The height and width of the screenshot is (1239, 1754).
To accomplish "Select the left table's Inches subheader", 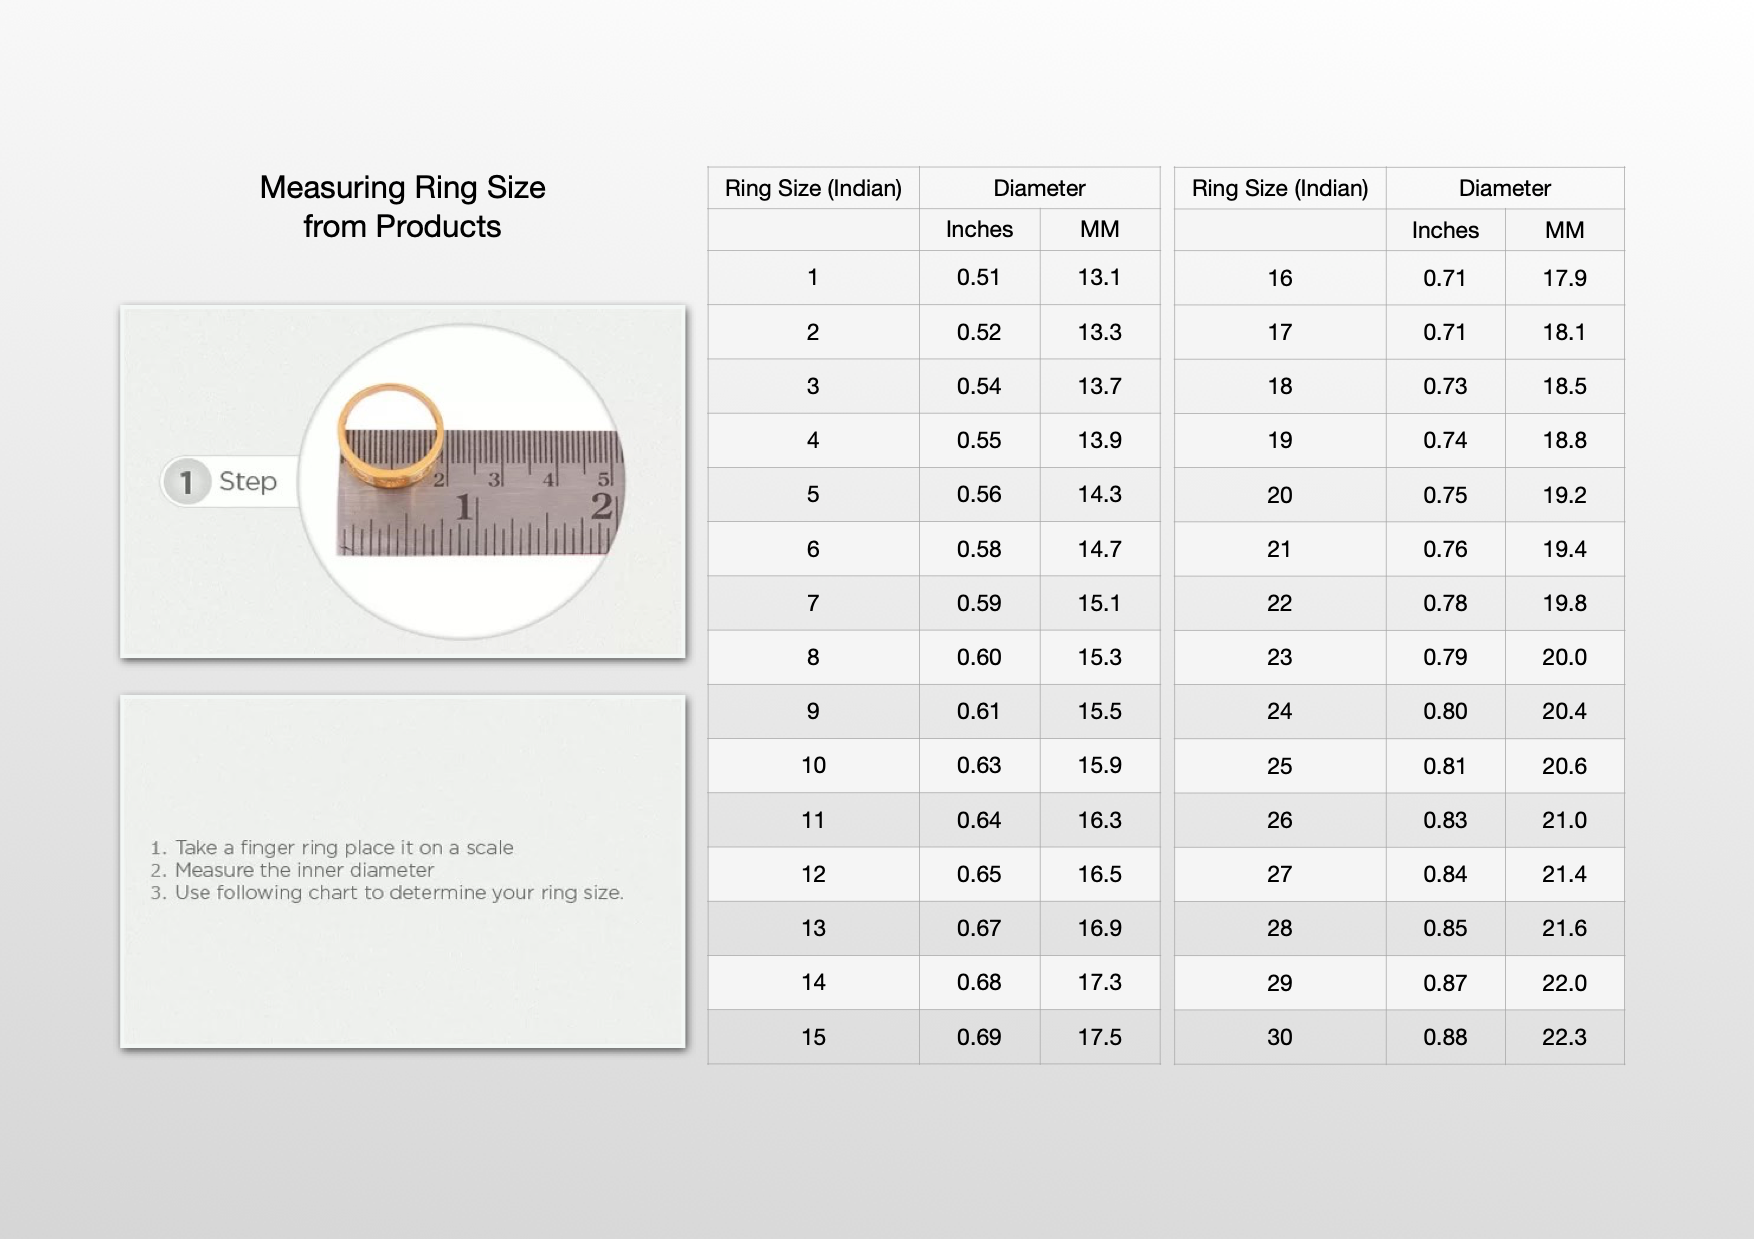I will [979, 230].
